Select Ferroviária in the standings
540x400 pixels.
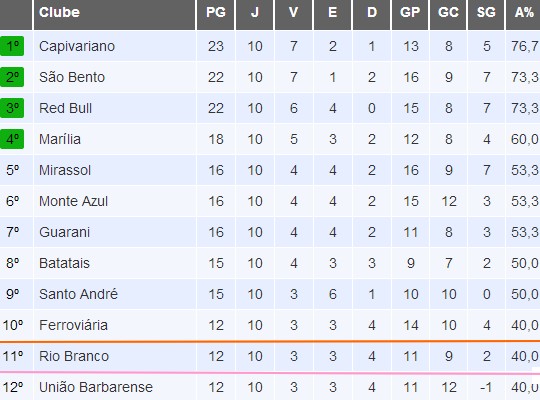(x=73, y=325)
